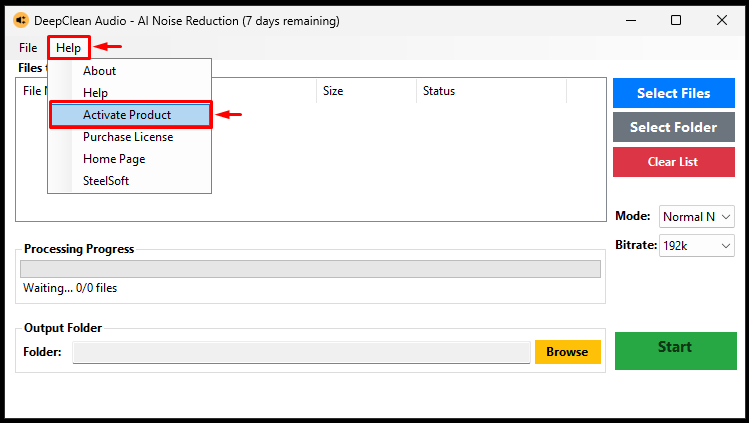Minimize the DeepClean Audio window
This screenshot has height=423, width=749.
click(x=631, y=21)
